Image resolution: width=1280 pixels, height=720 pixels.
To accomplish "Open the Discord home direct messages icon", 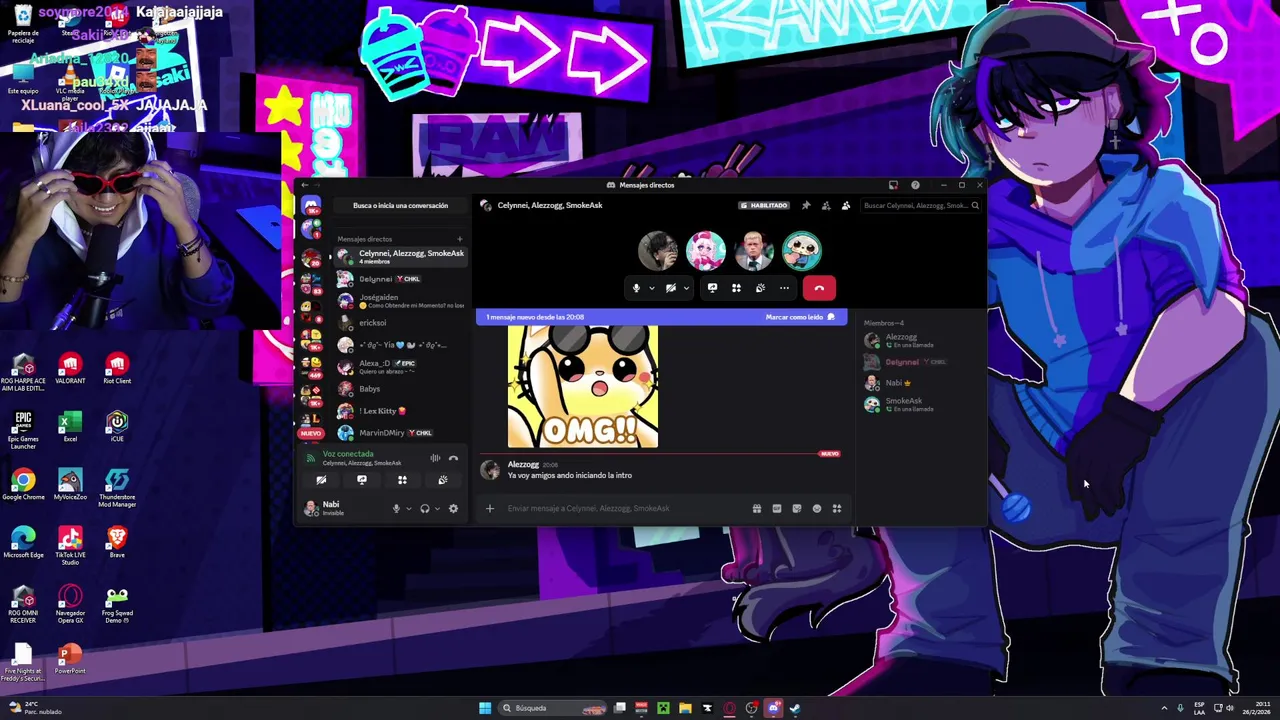I will 311,205.
